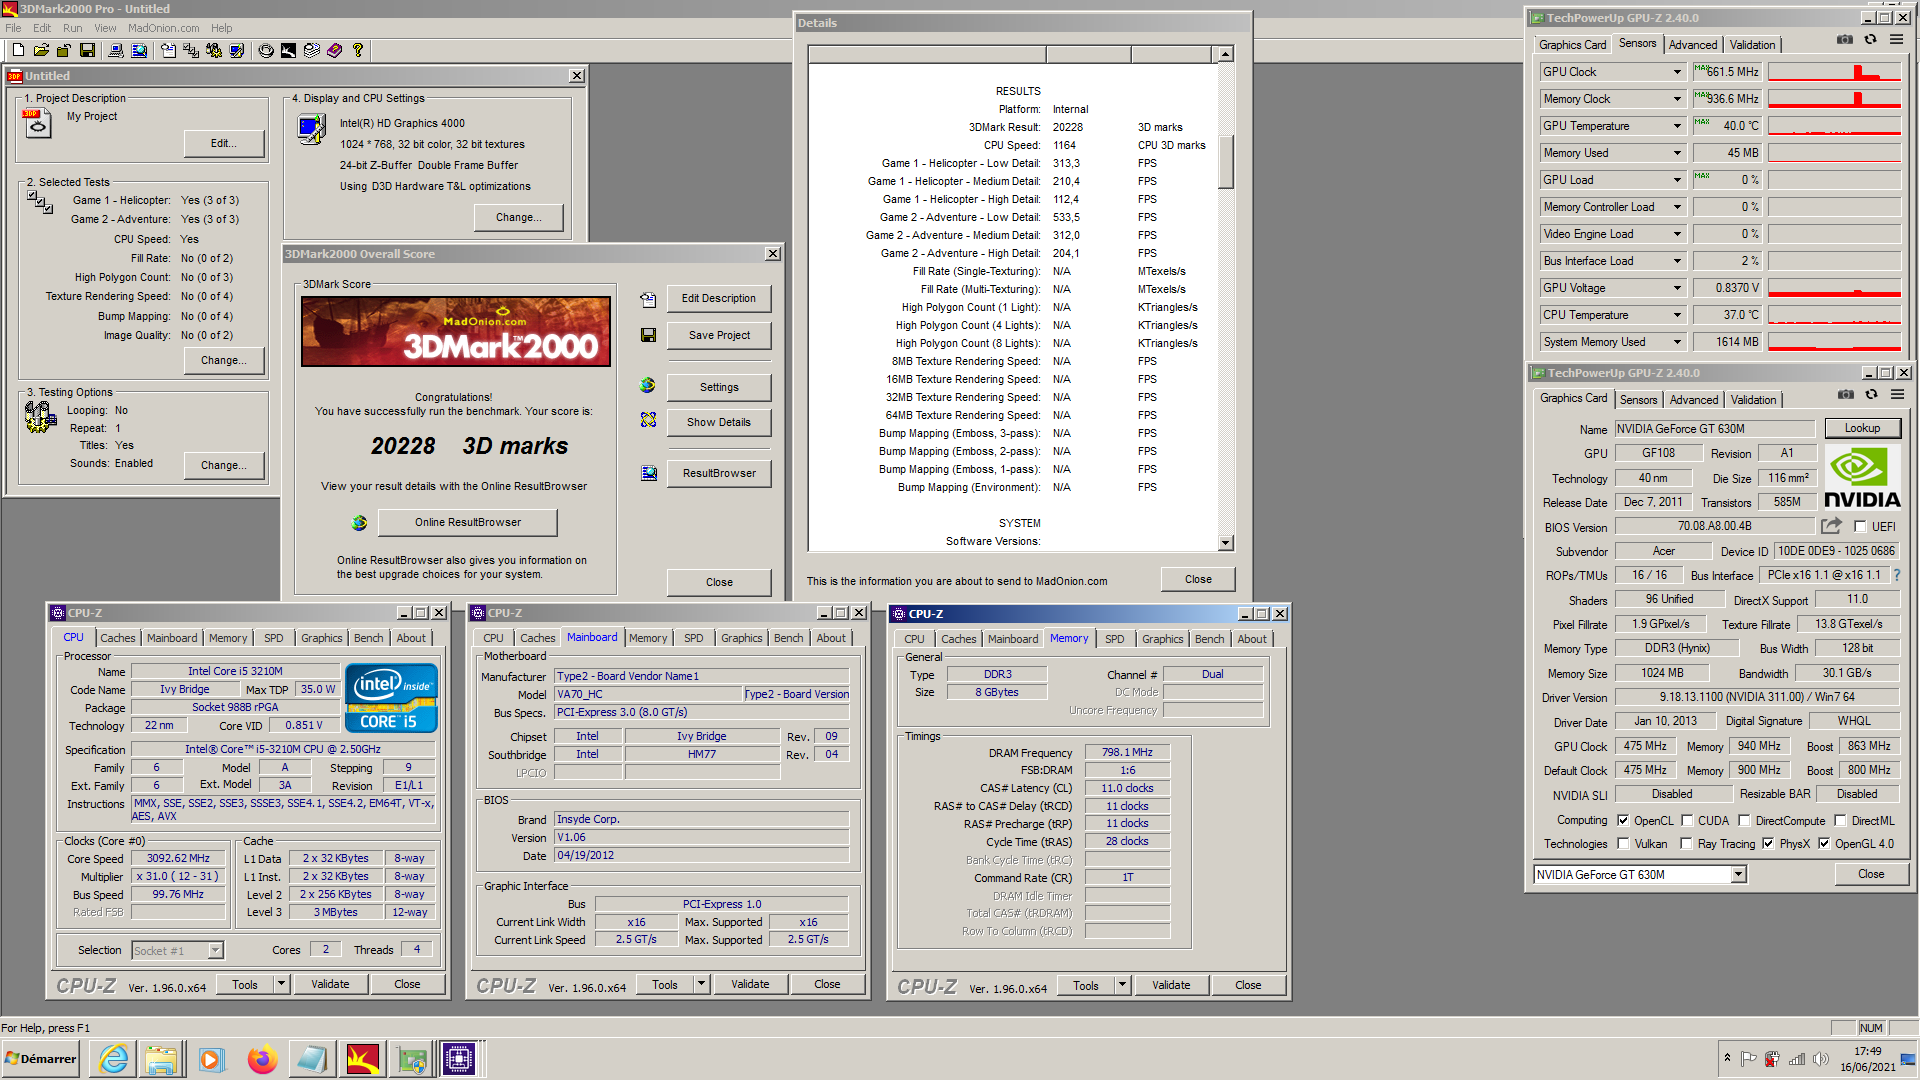Expand the GPU Clock sensor dropdown
This screenshot has width=1920, height=1080.
(1677, 72)
